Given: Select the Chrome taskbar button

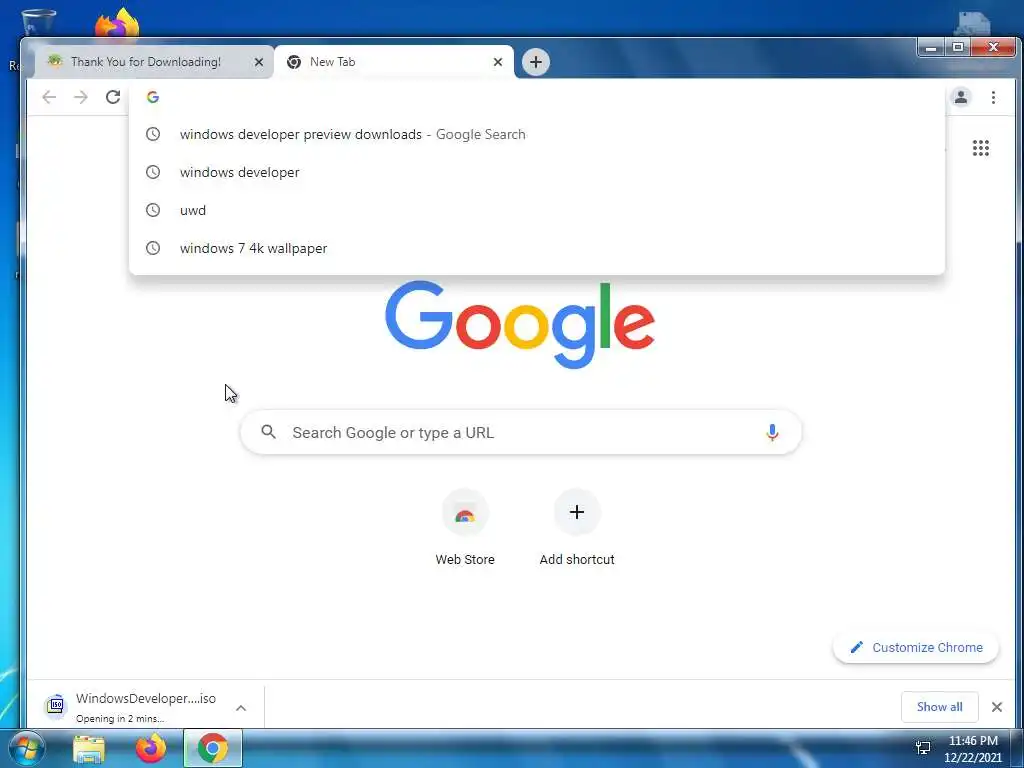Looking at the screenshot, I should (x=213, y=748).
